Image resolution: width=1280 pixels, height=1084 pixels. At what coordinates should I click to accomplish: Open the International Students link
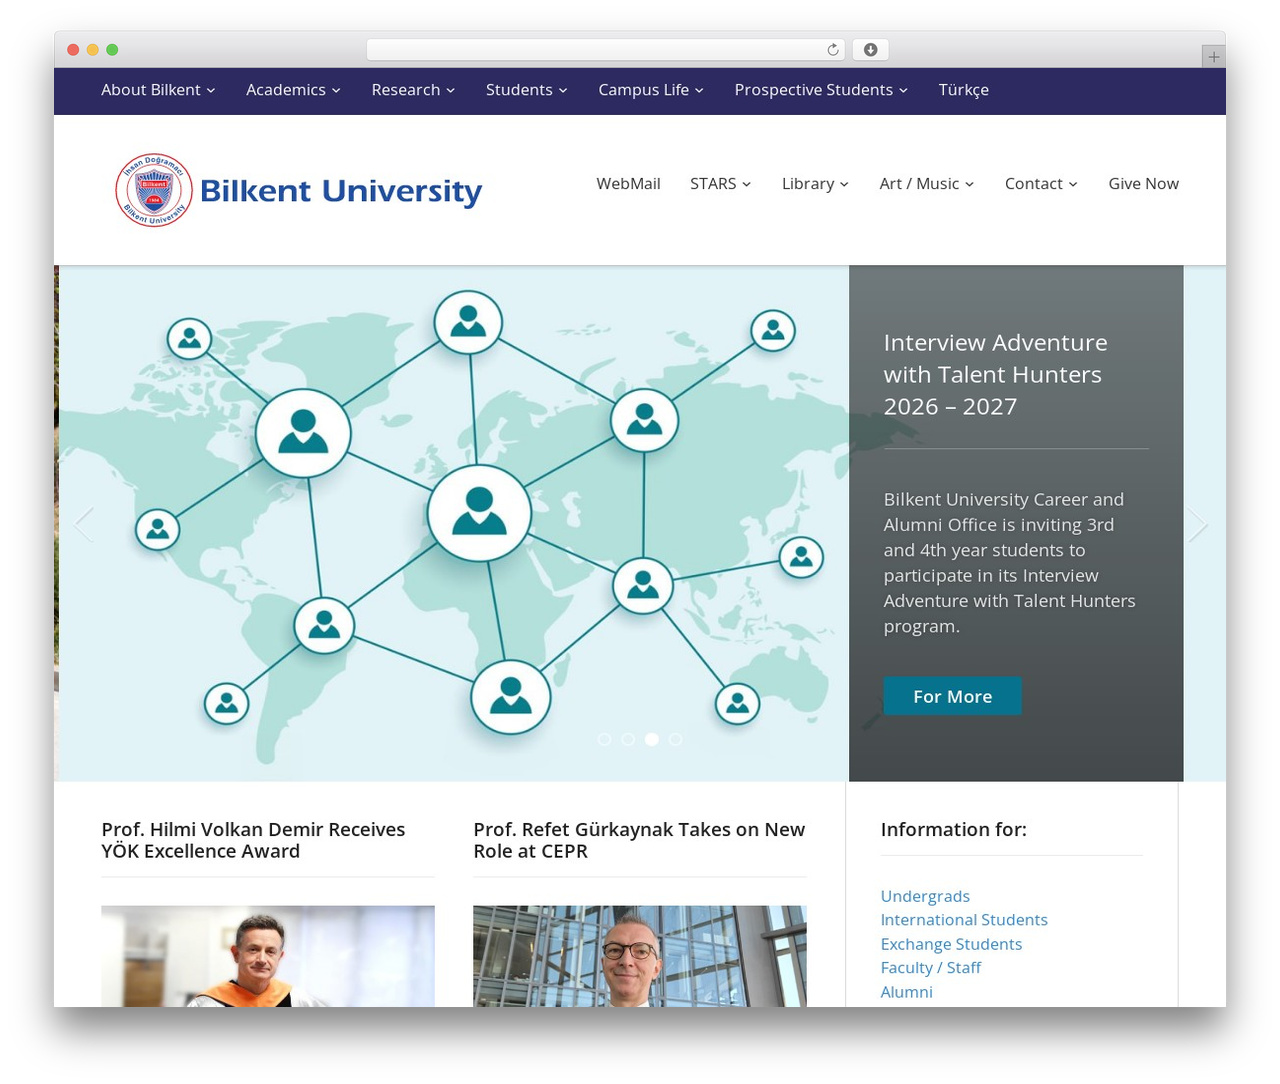coord(964,920)
